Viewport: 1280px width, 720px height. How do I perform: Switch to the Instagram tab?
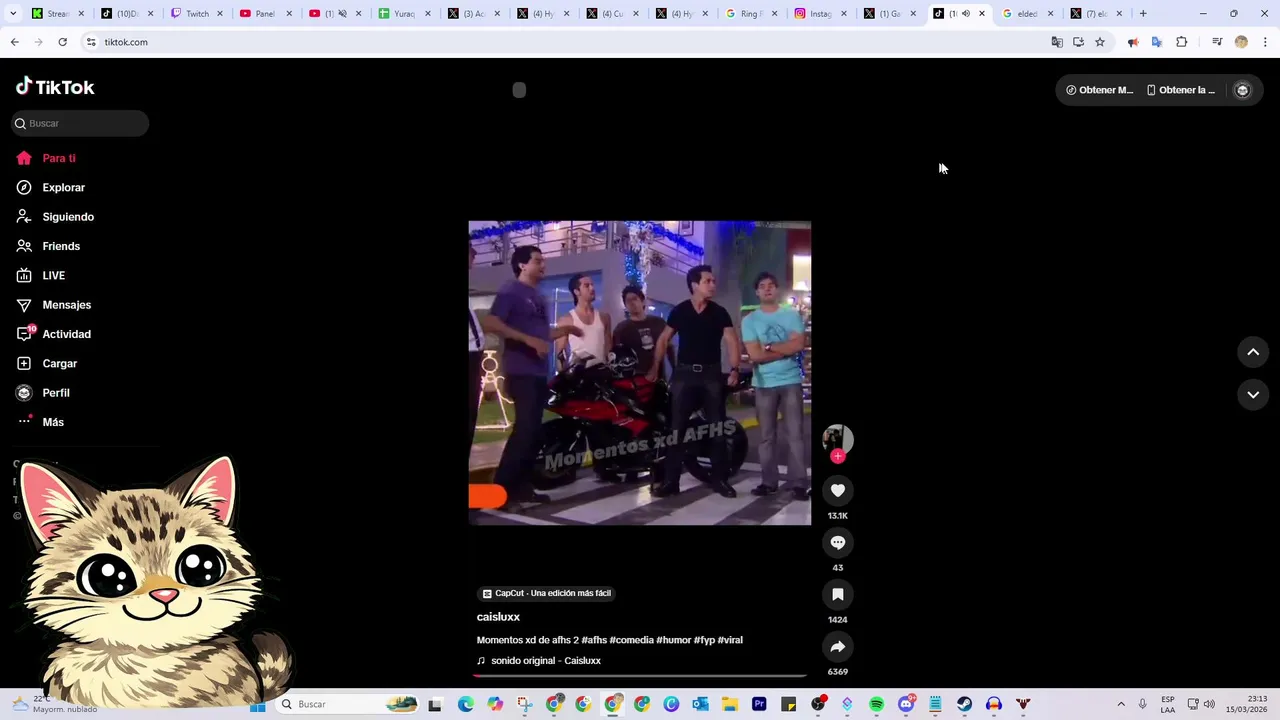(820, 14)
